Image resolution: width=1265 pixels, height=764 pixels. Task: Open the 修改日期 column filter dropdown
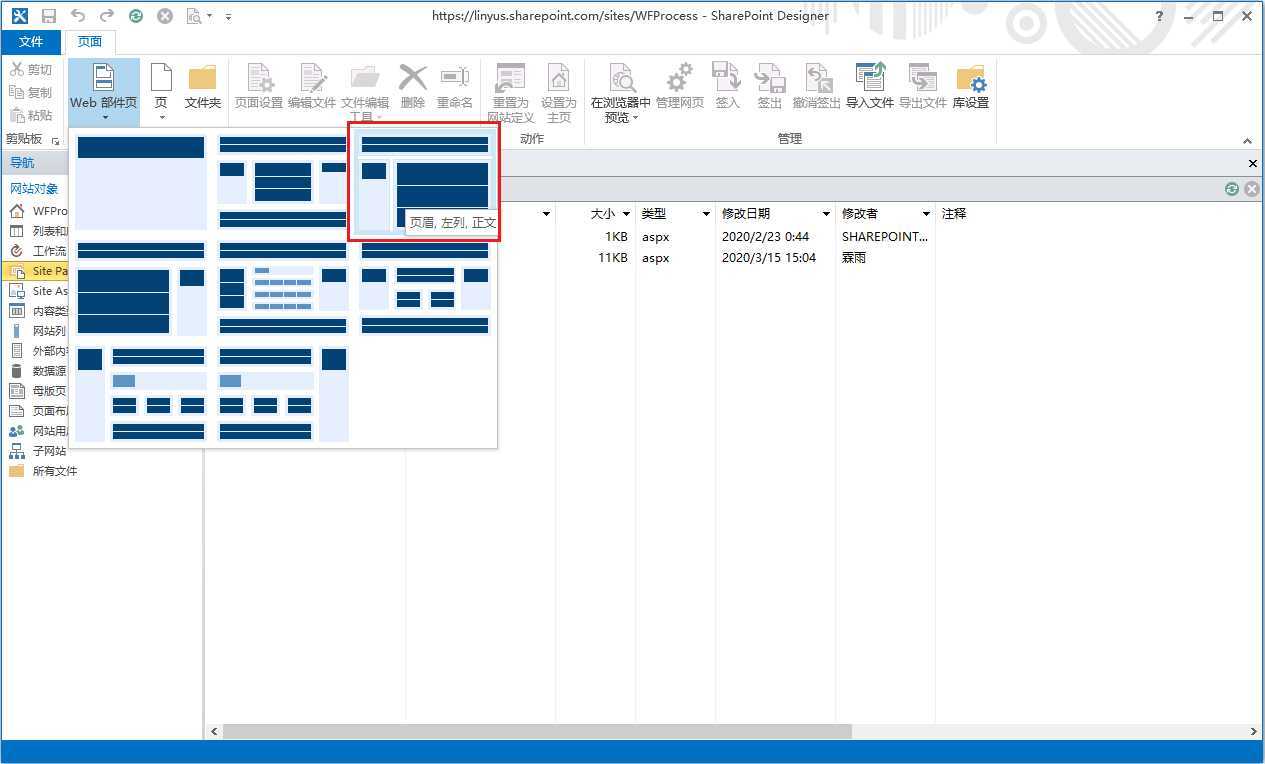[x=826, y=214]
